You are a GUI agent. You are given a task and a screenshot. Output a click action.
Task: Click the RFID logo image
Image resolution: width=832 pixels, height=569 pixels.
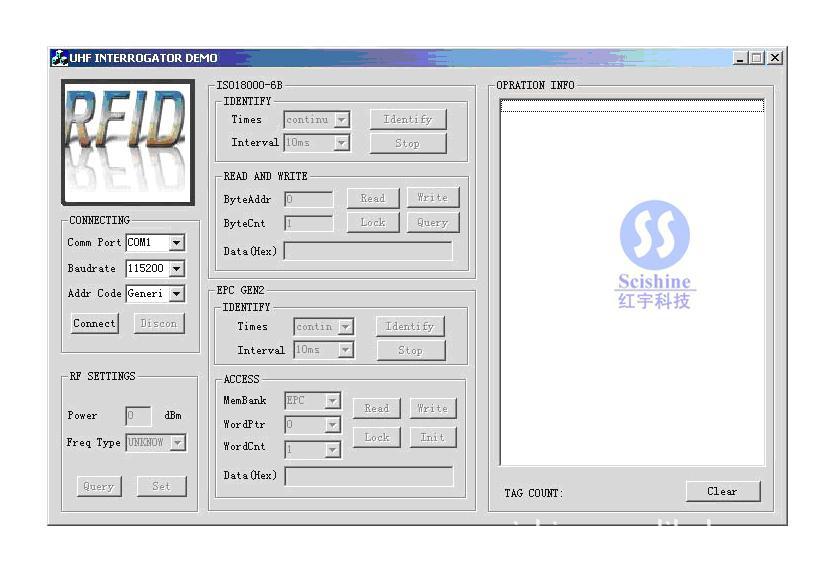pos(127,141)
